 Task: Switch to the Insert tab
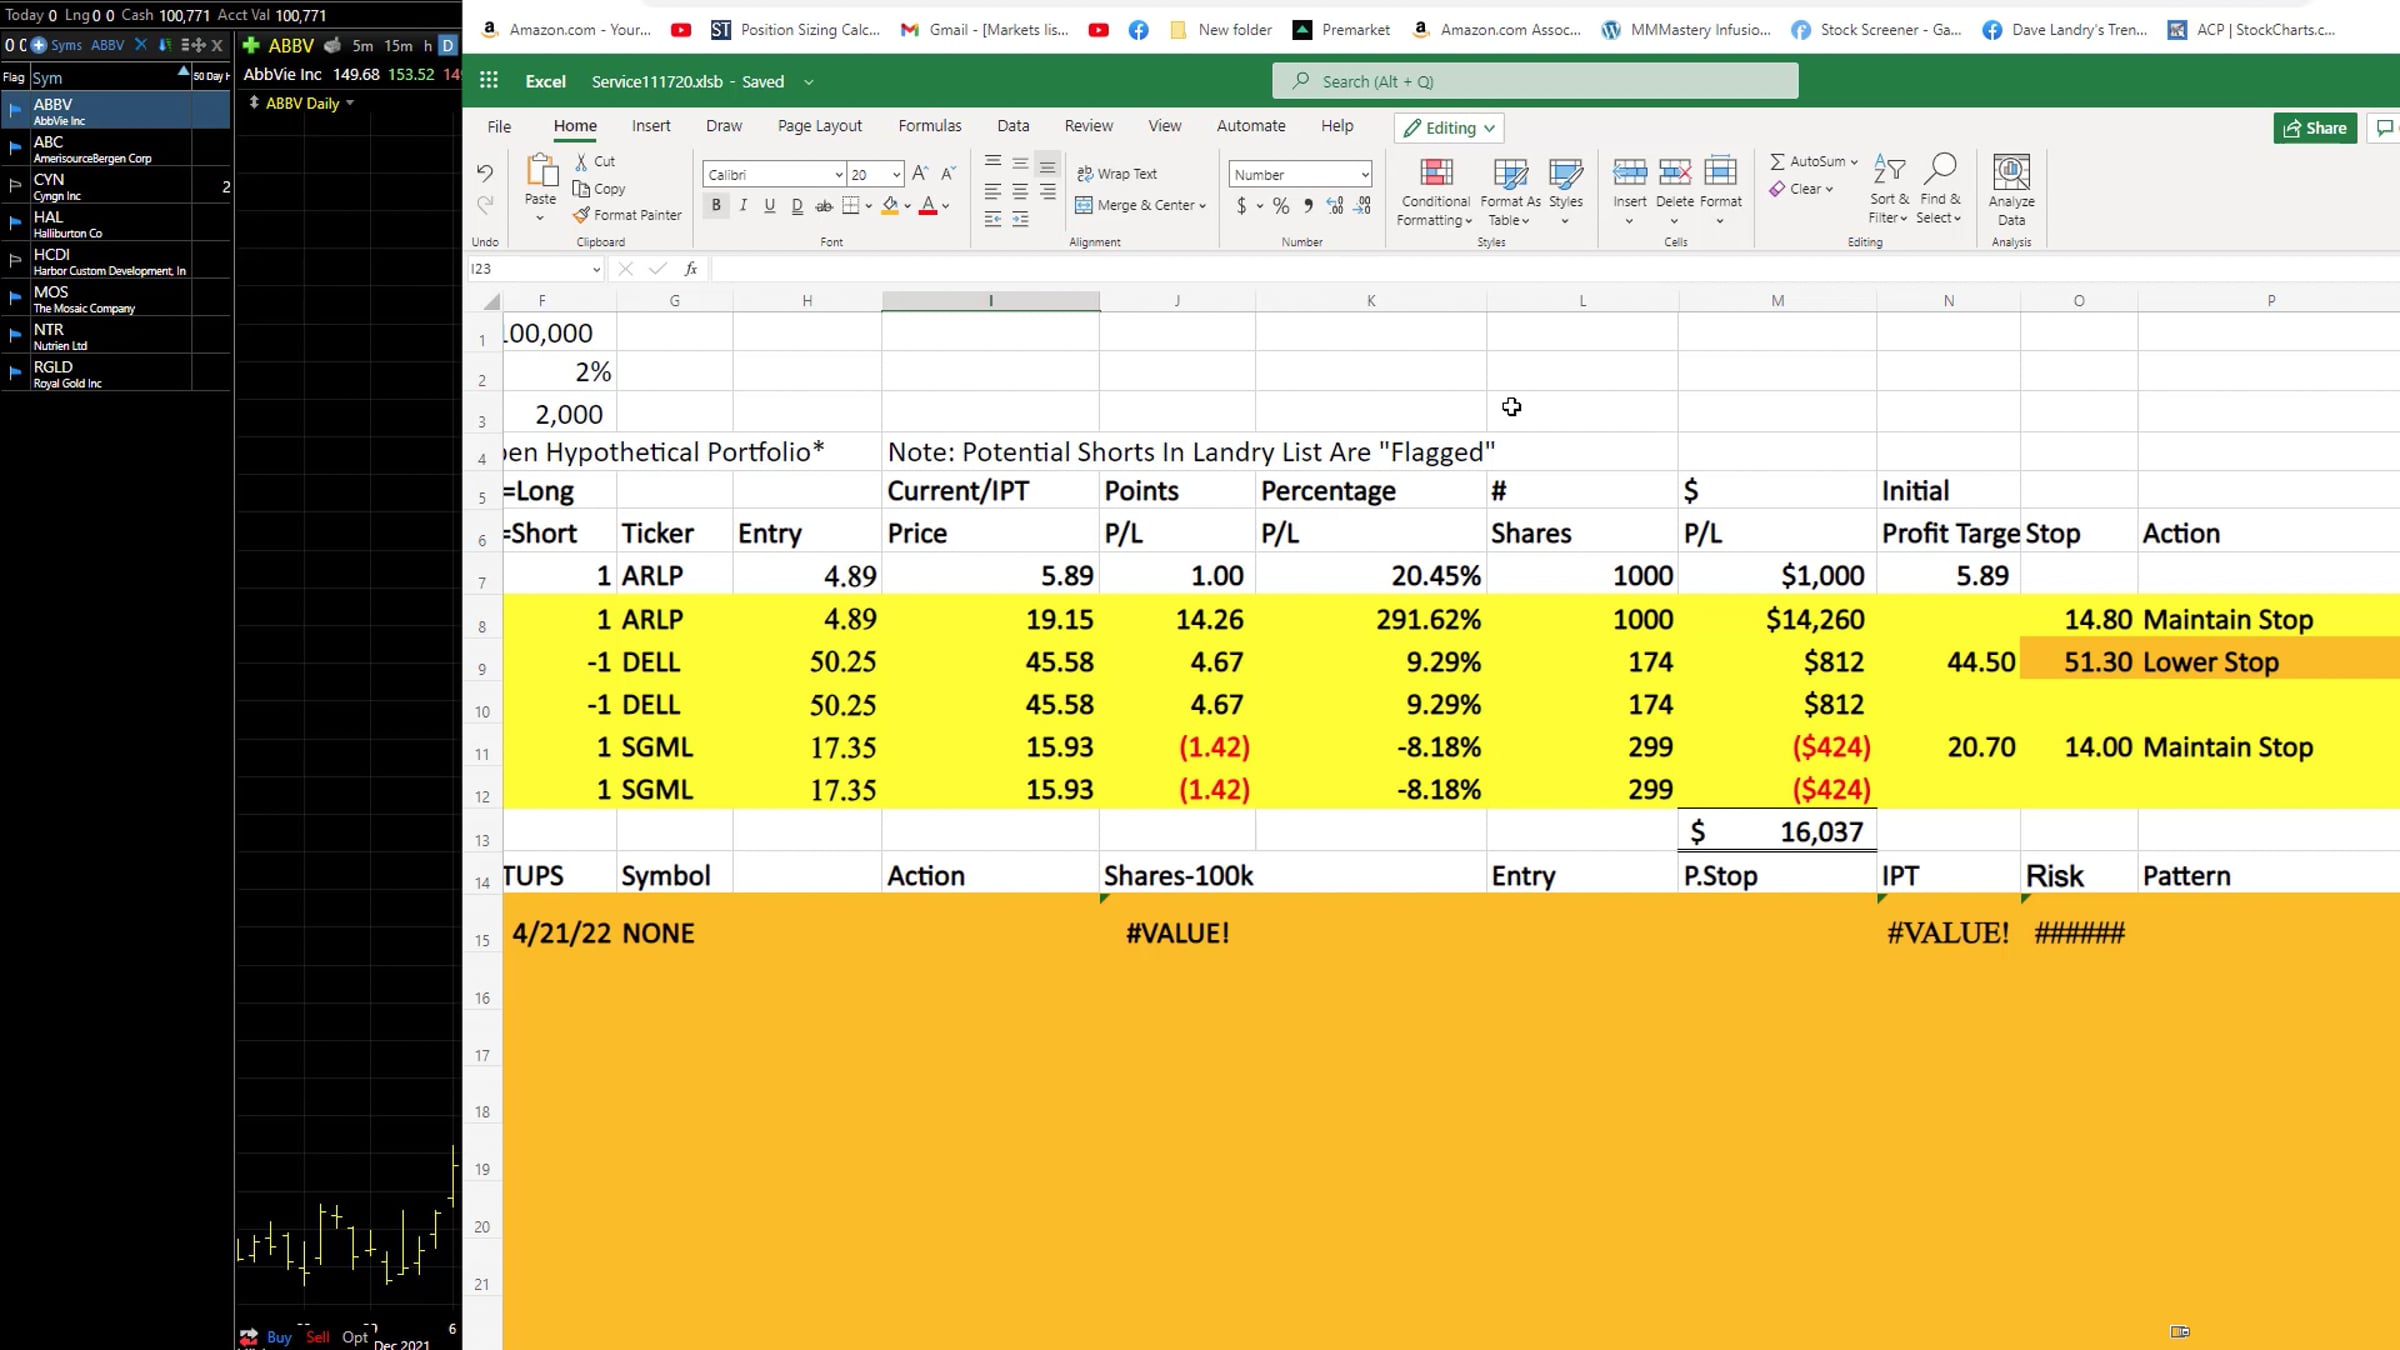651,126
